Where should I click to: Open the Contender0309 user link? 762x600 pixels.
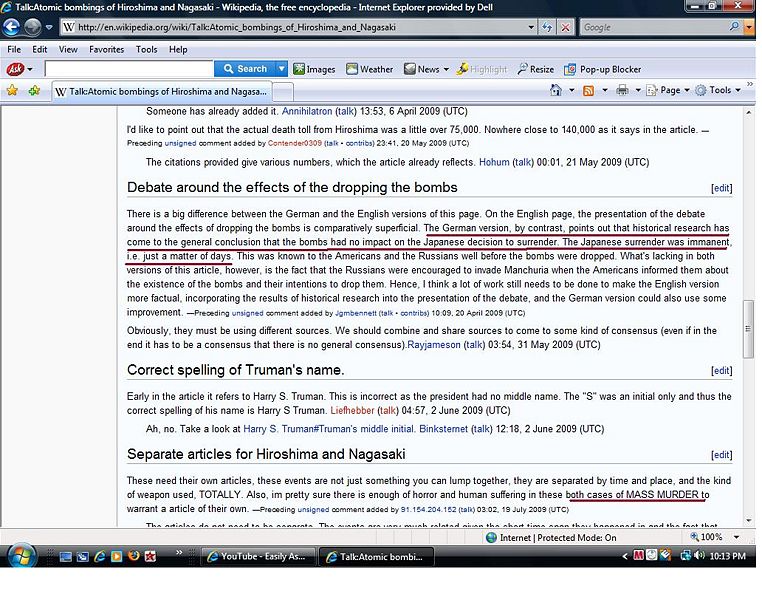pyautogui.click(x=294, y=143)
